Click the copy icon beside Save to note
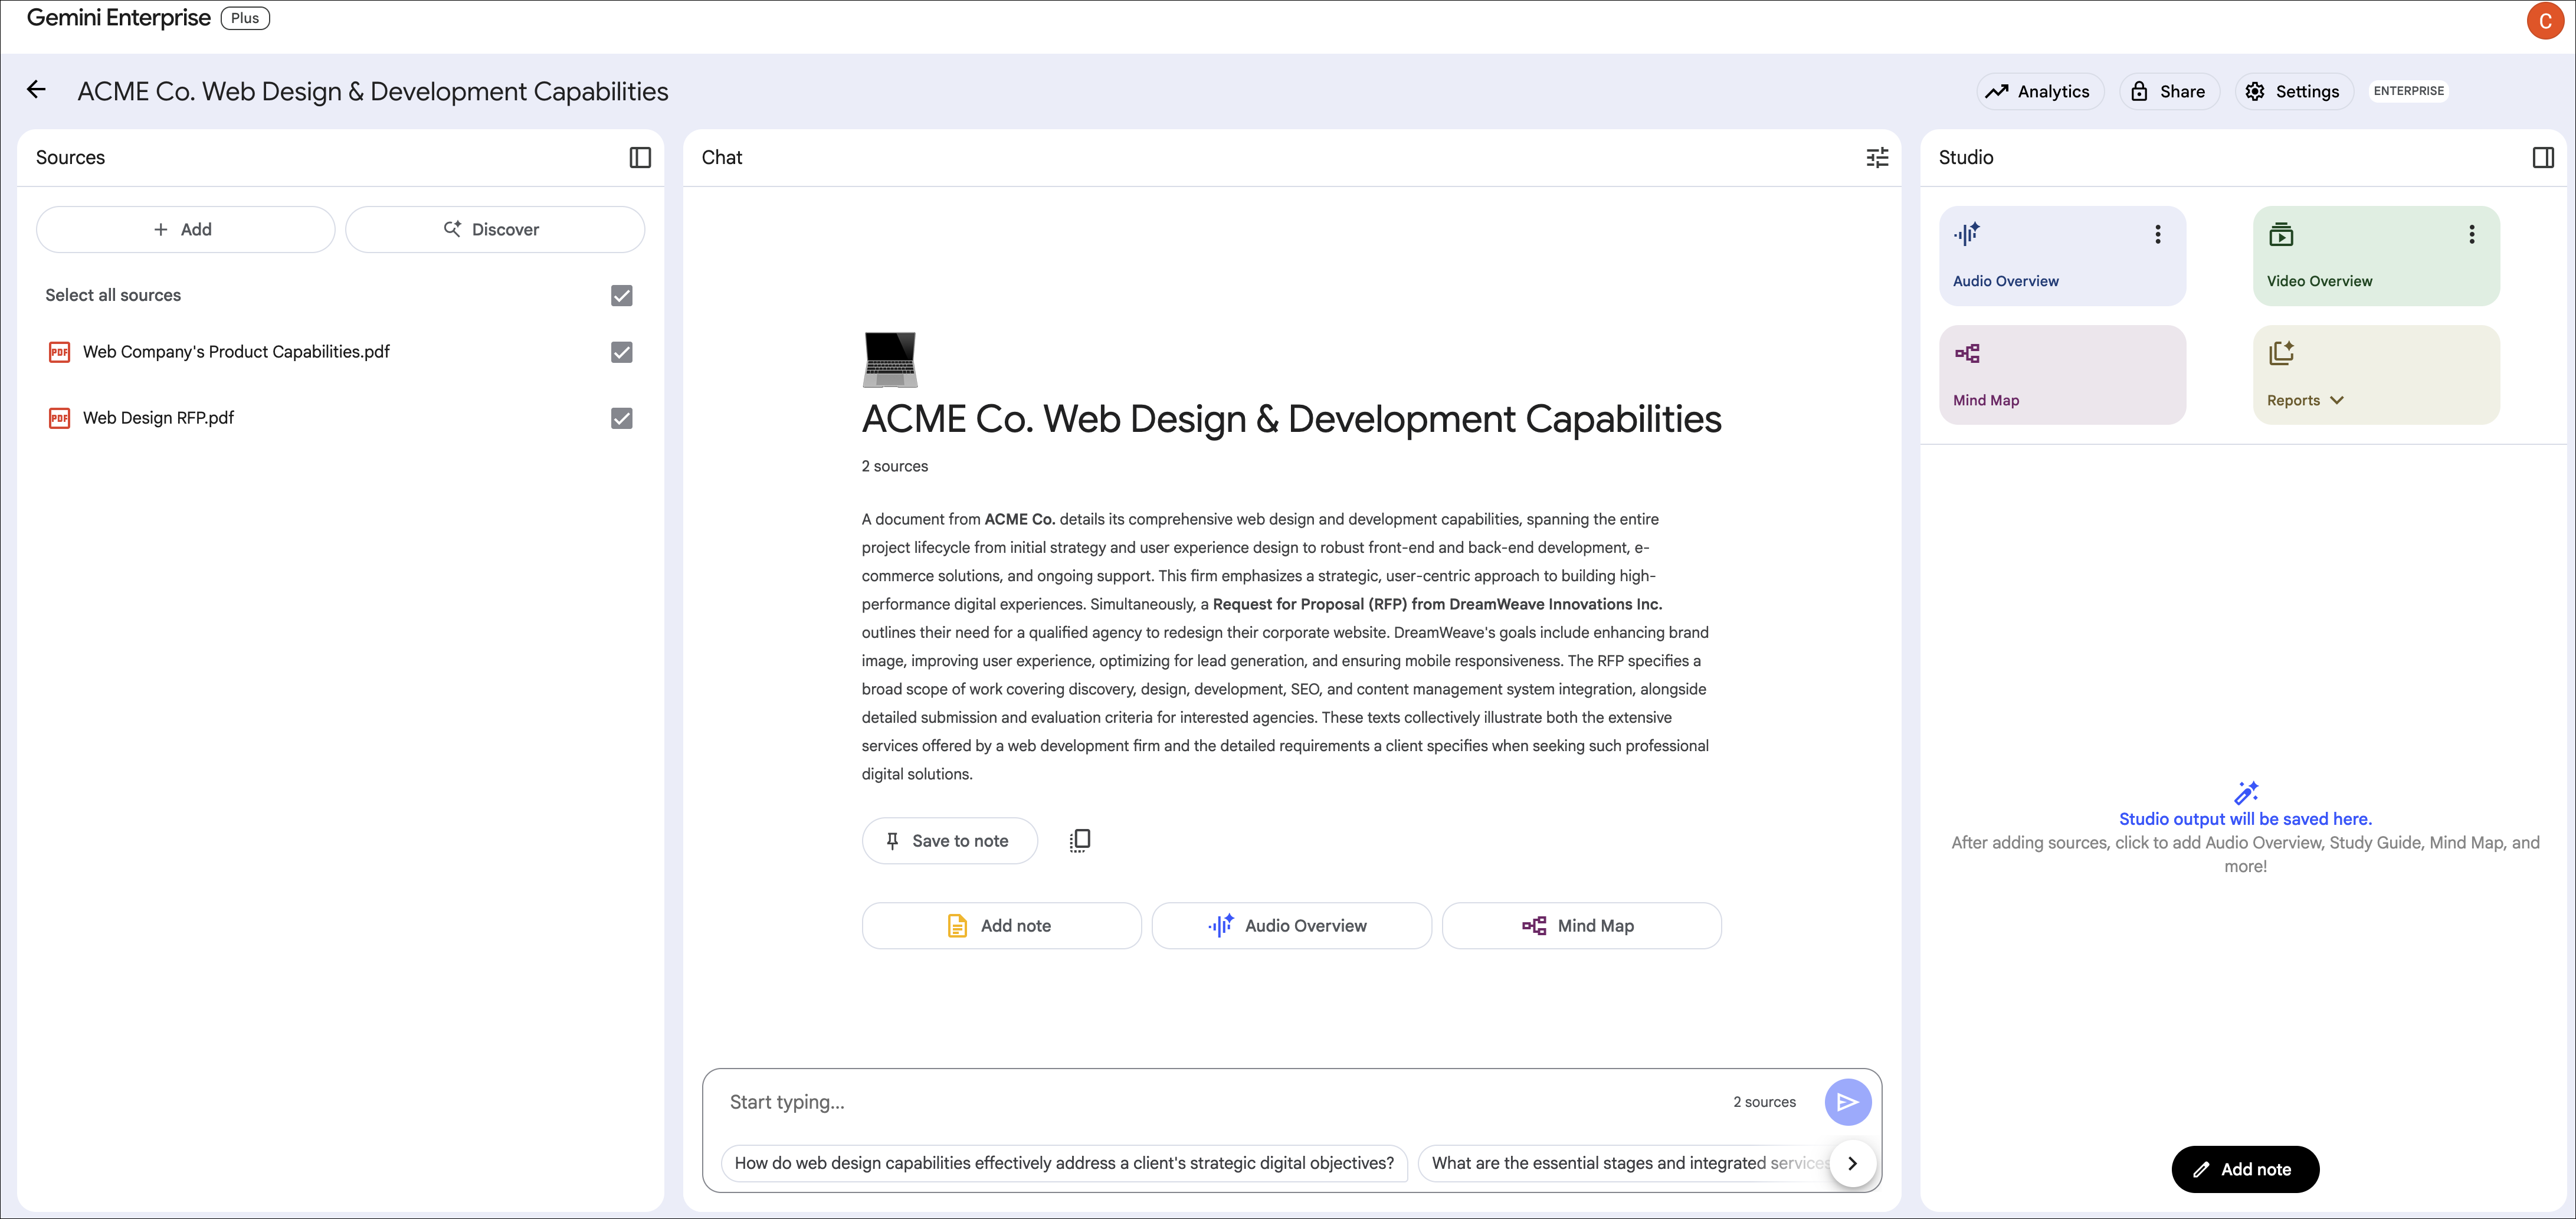 (x=1079, y=840)
